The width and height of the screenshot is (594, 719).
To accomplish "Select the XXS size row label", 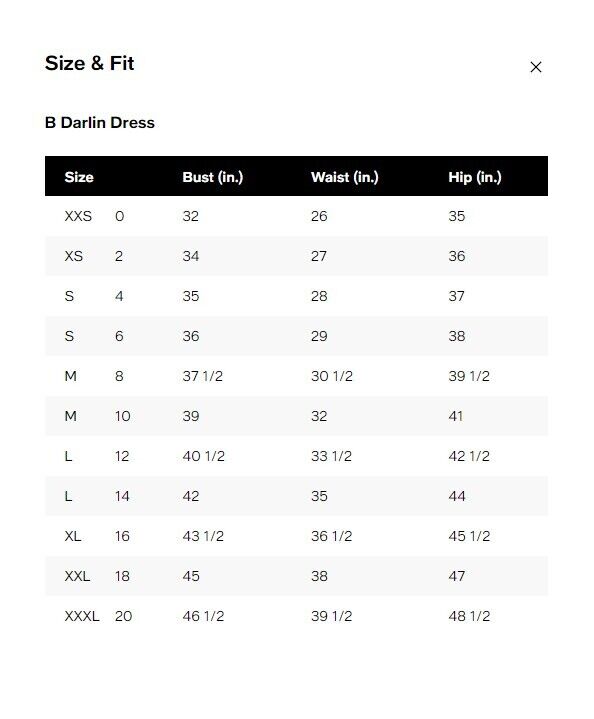I will coord(78,216).
